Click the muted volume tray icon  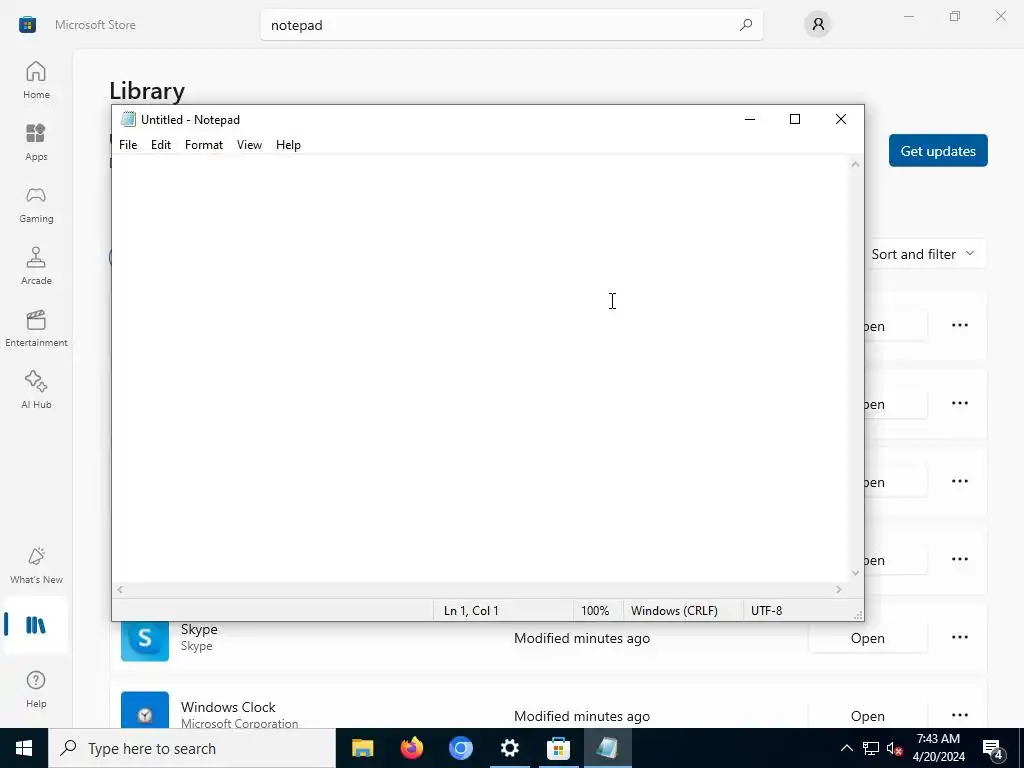895,748
